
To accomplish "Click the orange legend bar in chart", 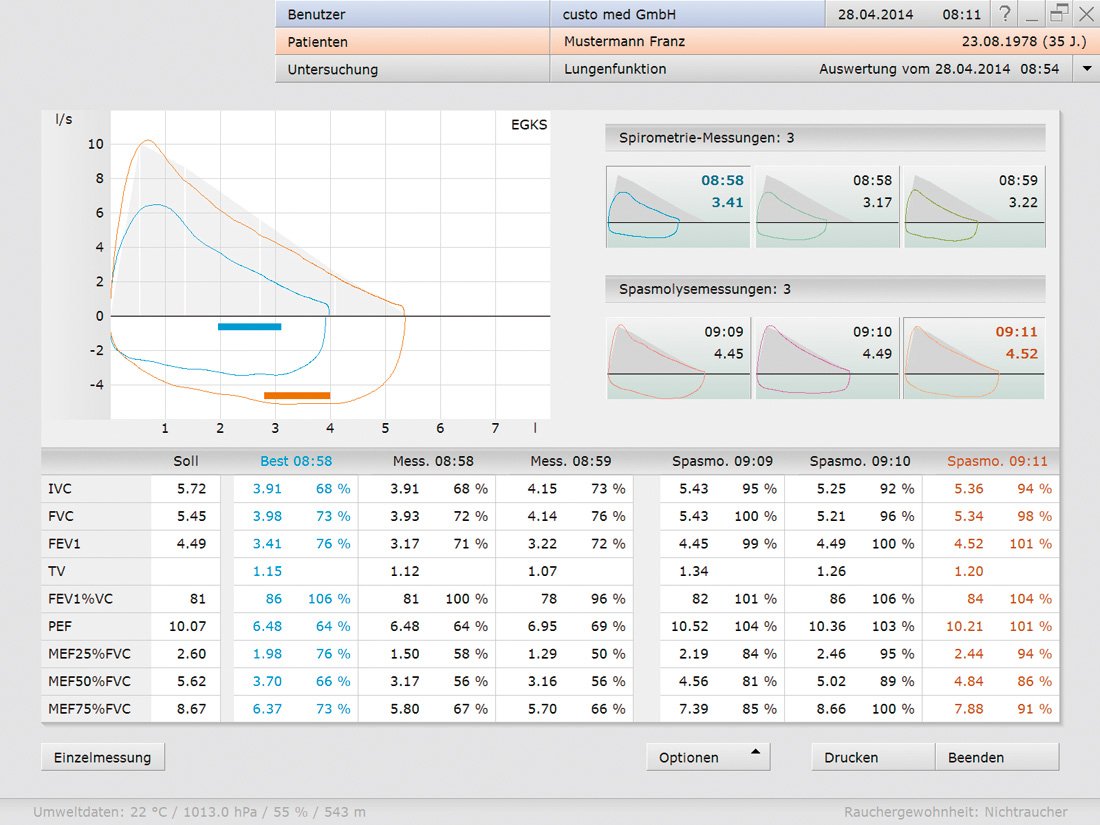I will pos(297,396).
